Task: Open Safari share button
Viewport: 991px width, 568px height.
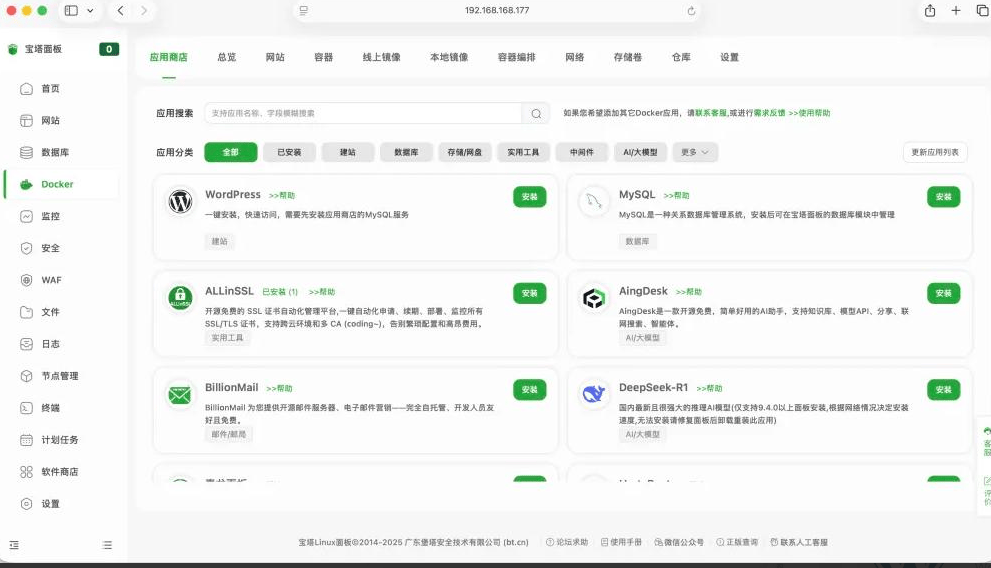Action: tap(930, 11)
